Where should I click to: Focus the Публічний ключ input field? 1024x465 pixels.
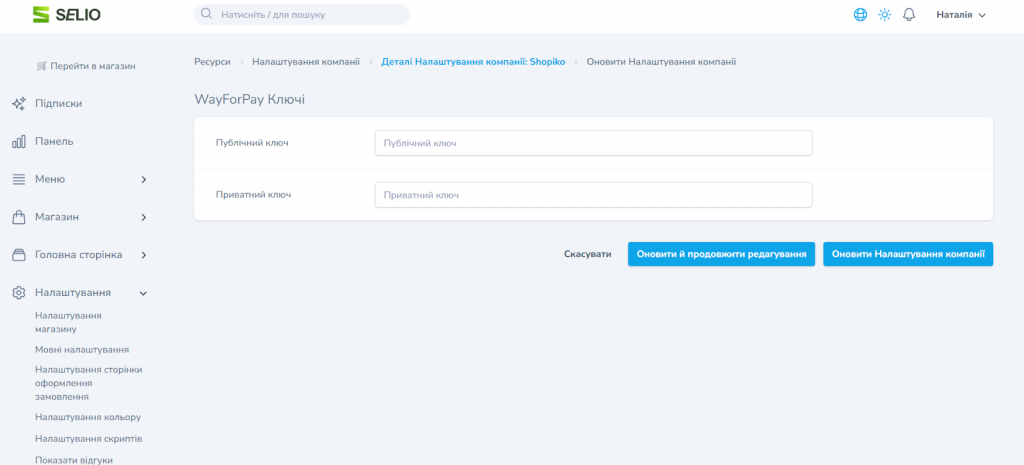pyautogui.click(x=593, y=144)
